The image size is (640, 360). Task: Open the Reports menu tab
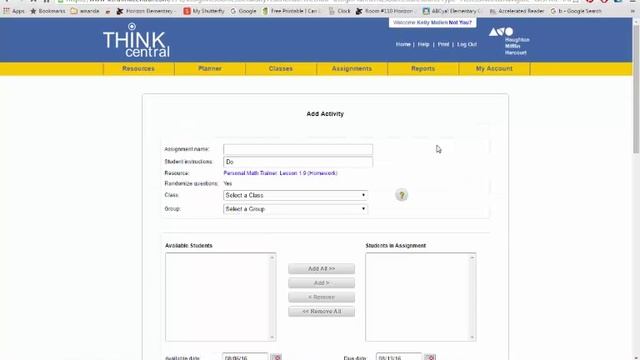point(423,69)
